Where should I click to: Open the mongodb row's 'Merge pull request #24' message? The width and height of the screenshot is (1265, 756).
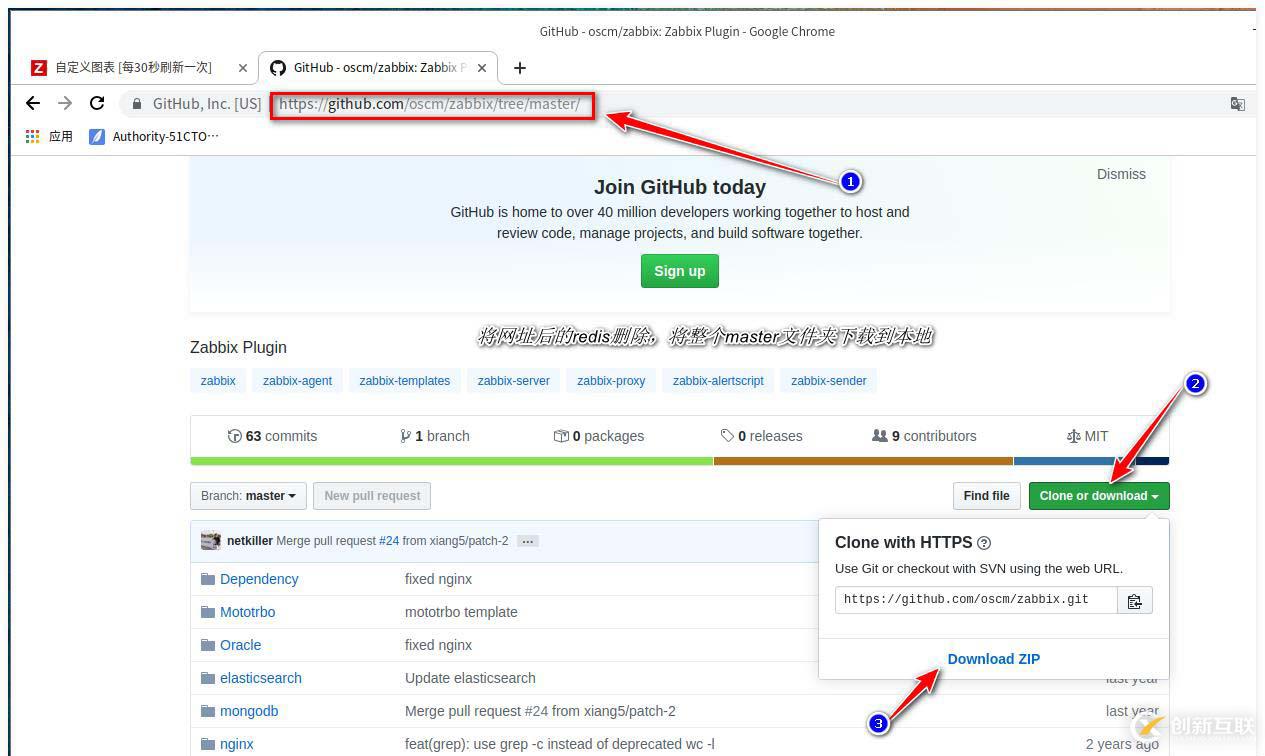(540, 711)
